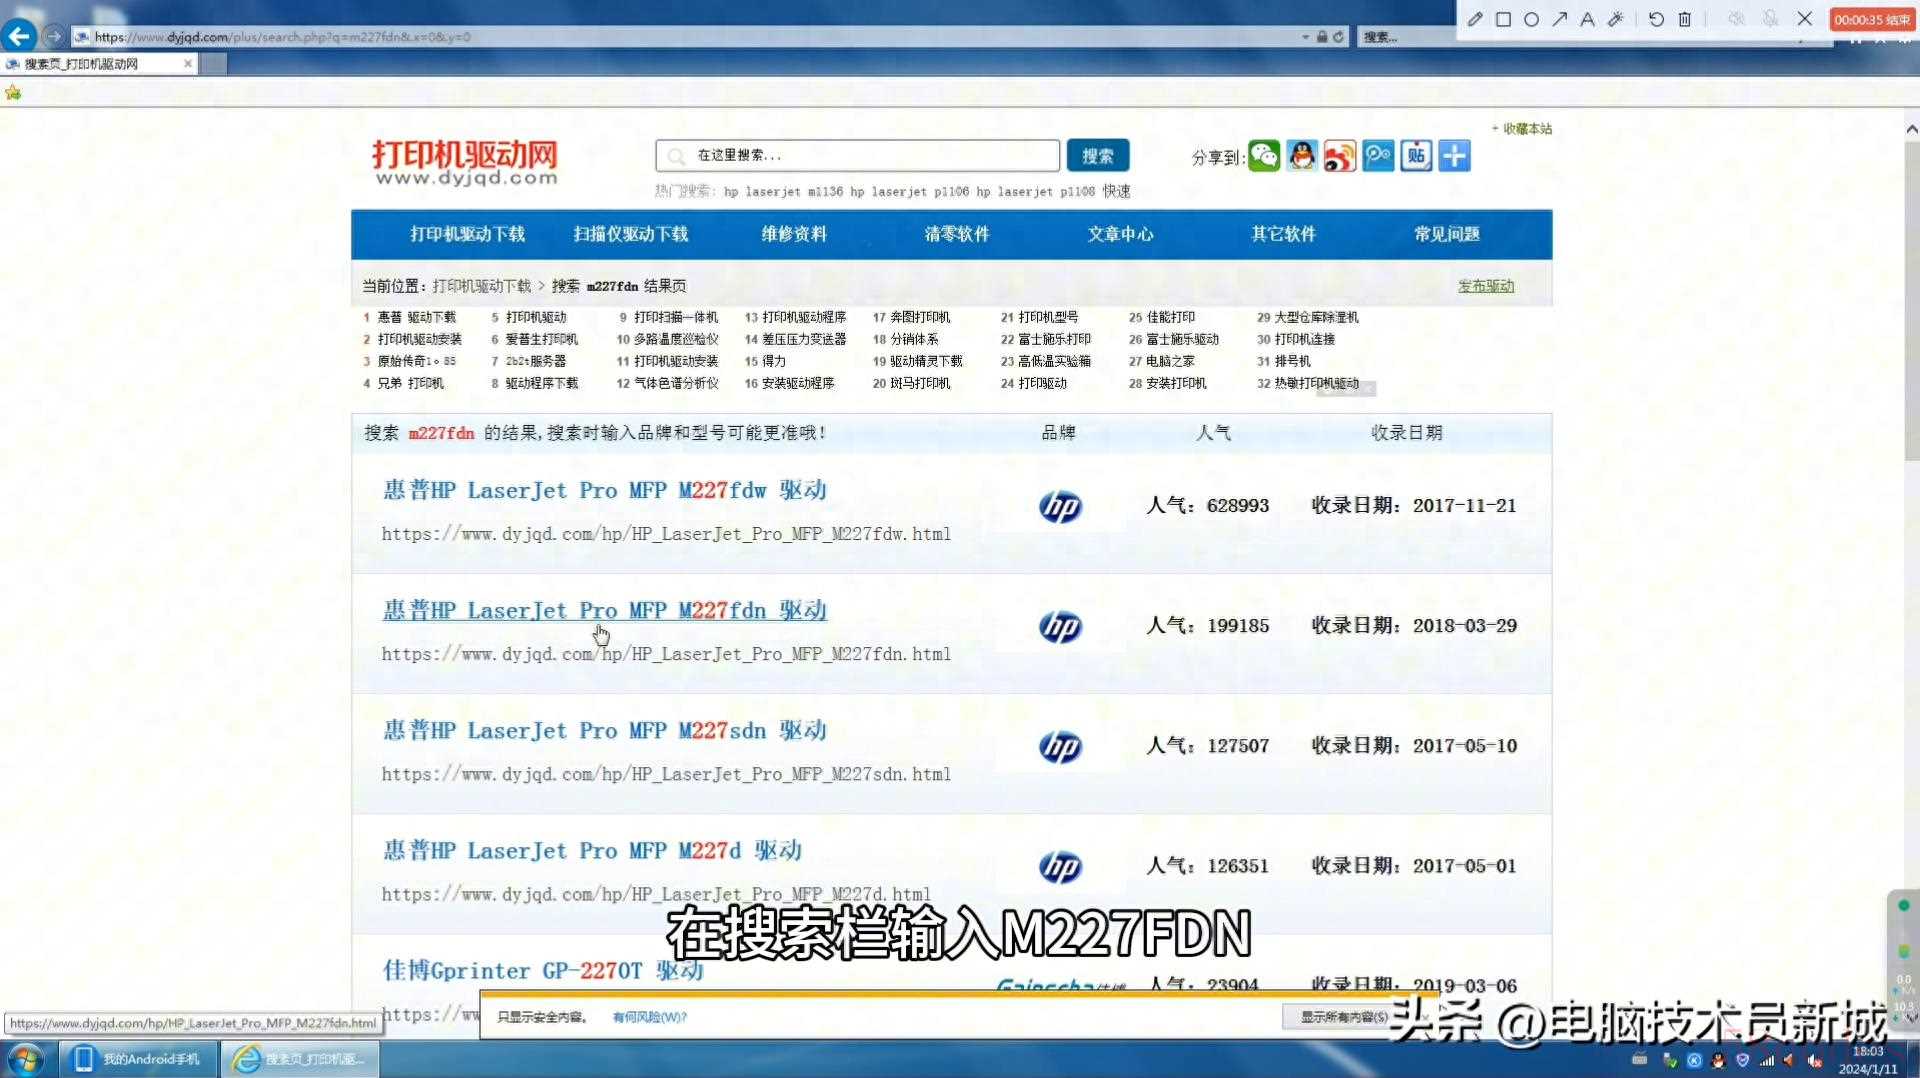1920x1078 pixels.
Task: Click the blue 搜索 button
Action: 1098,155
